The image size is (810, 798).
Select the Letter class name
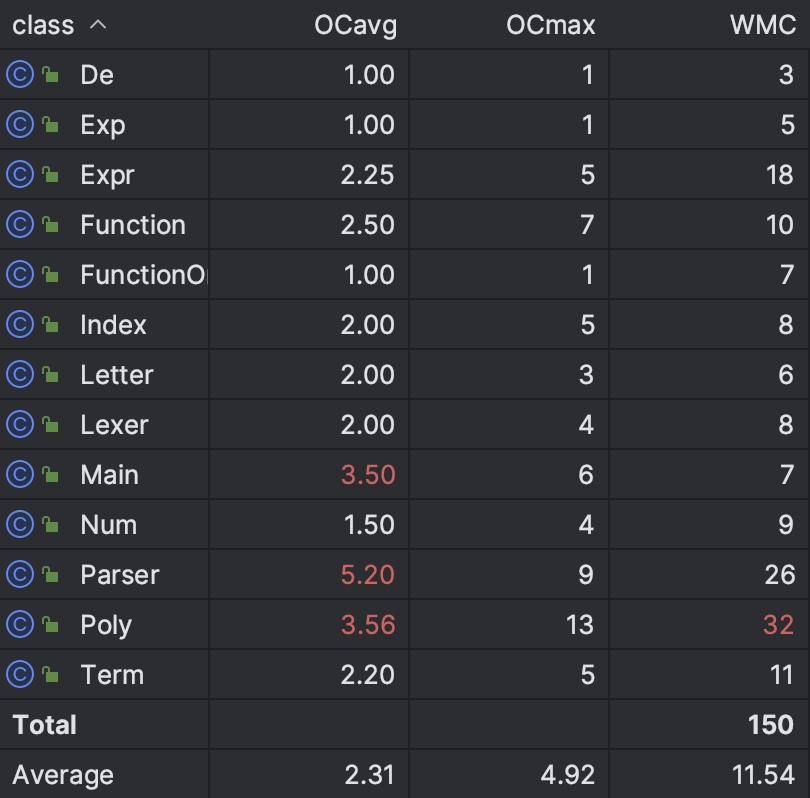117,374
